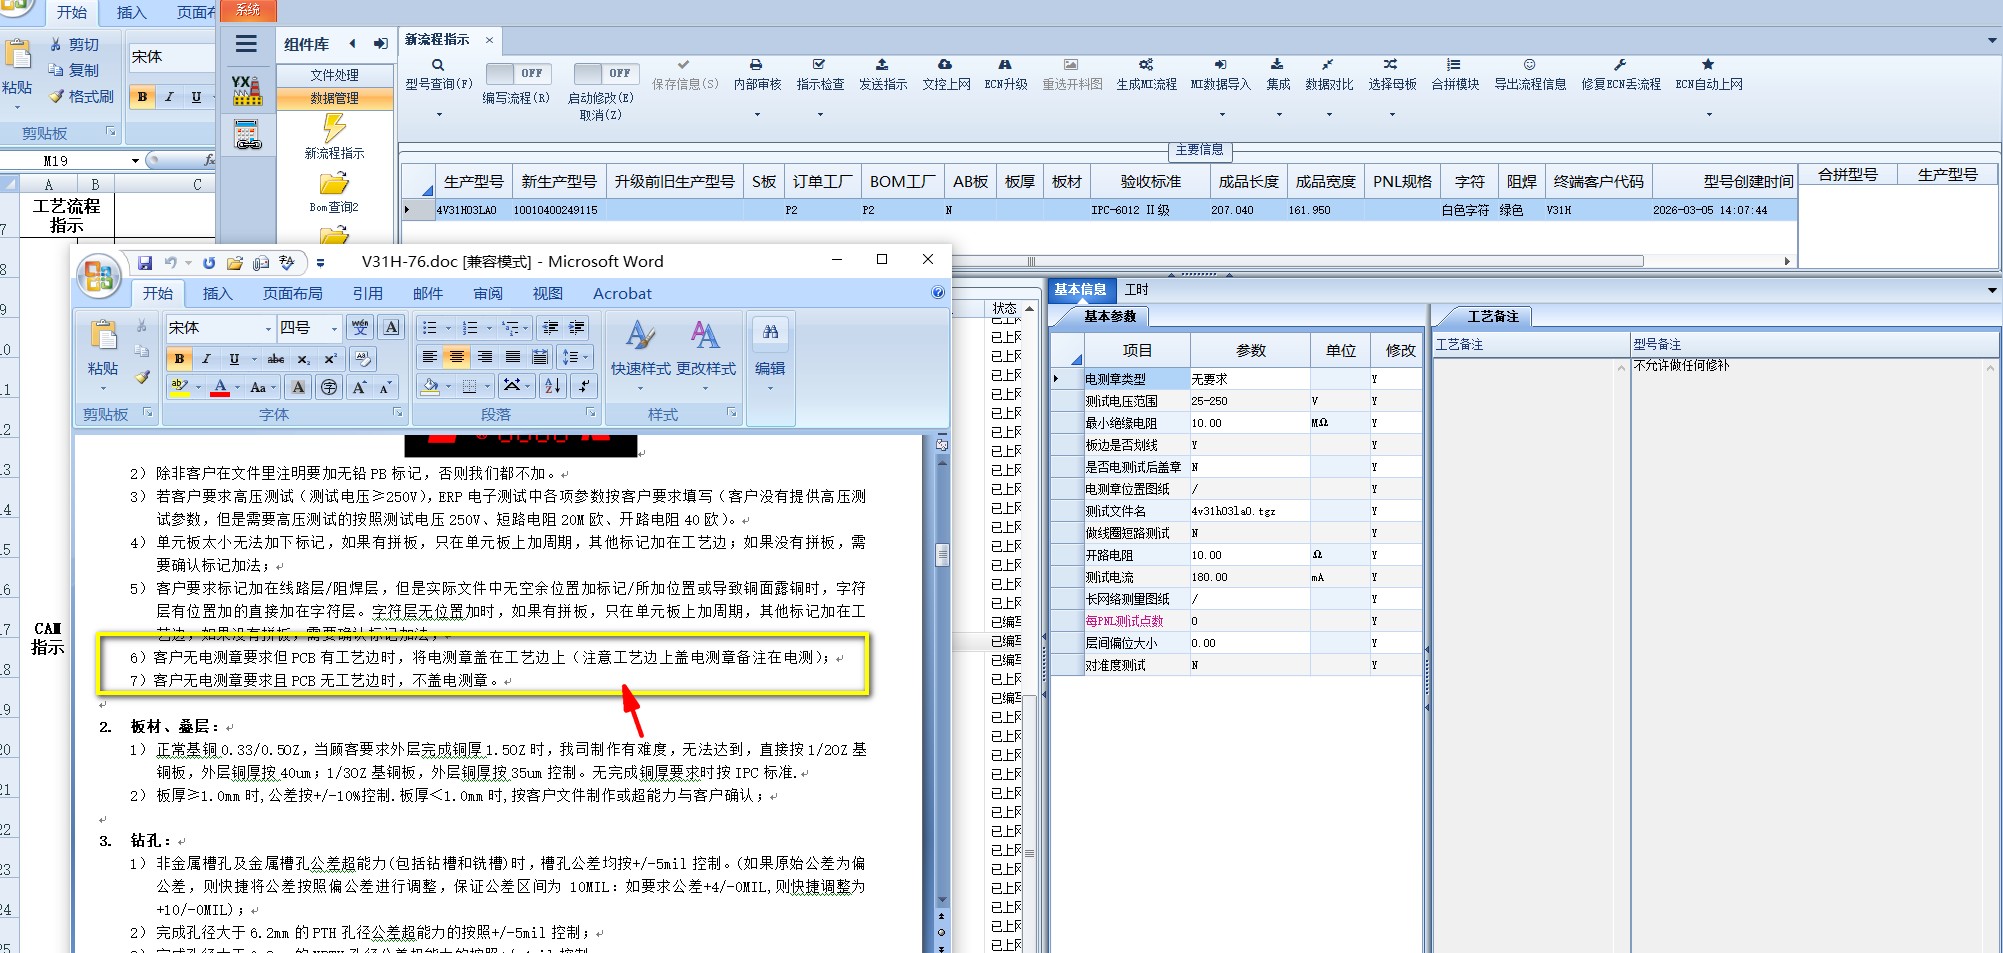Click 生成MI流程 gears icon
Viewport: 2003px width, 953px height.
(x=1146, y=64)
